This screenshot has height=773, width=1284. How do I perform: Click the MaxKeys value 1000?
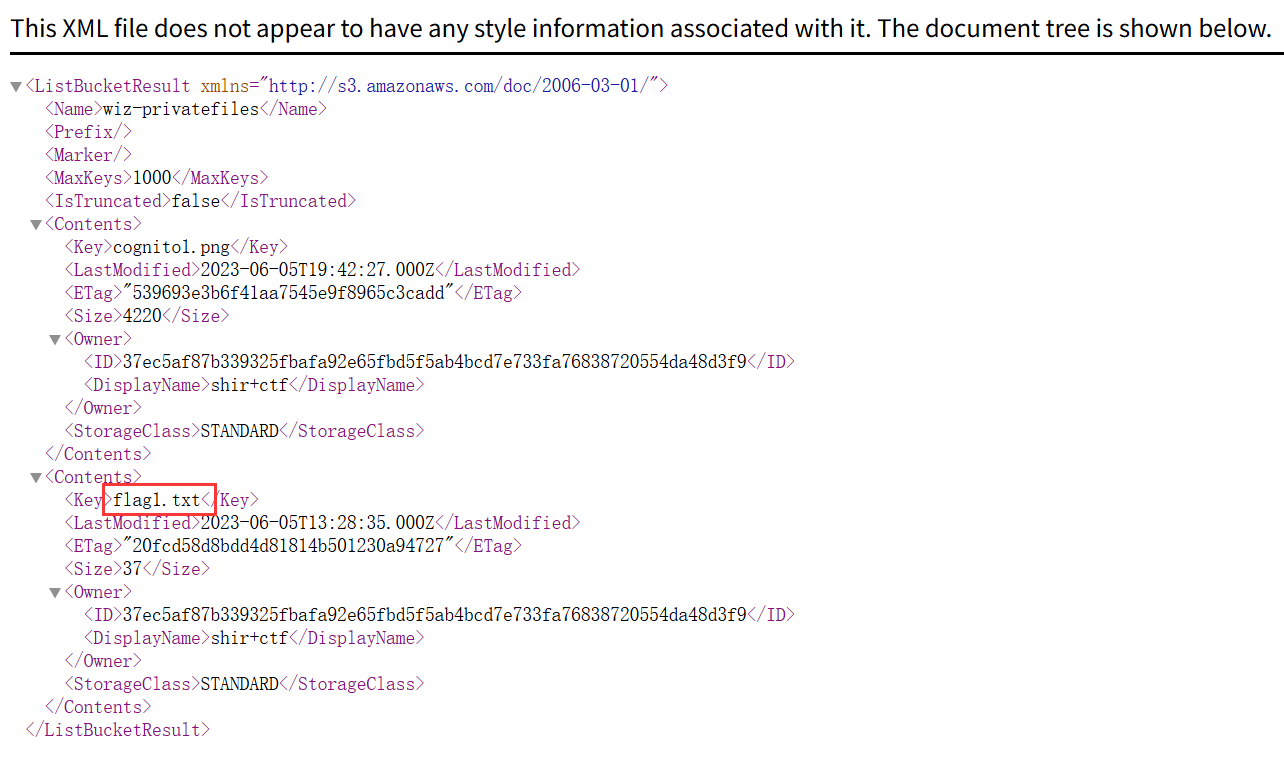pos(152,178)
